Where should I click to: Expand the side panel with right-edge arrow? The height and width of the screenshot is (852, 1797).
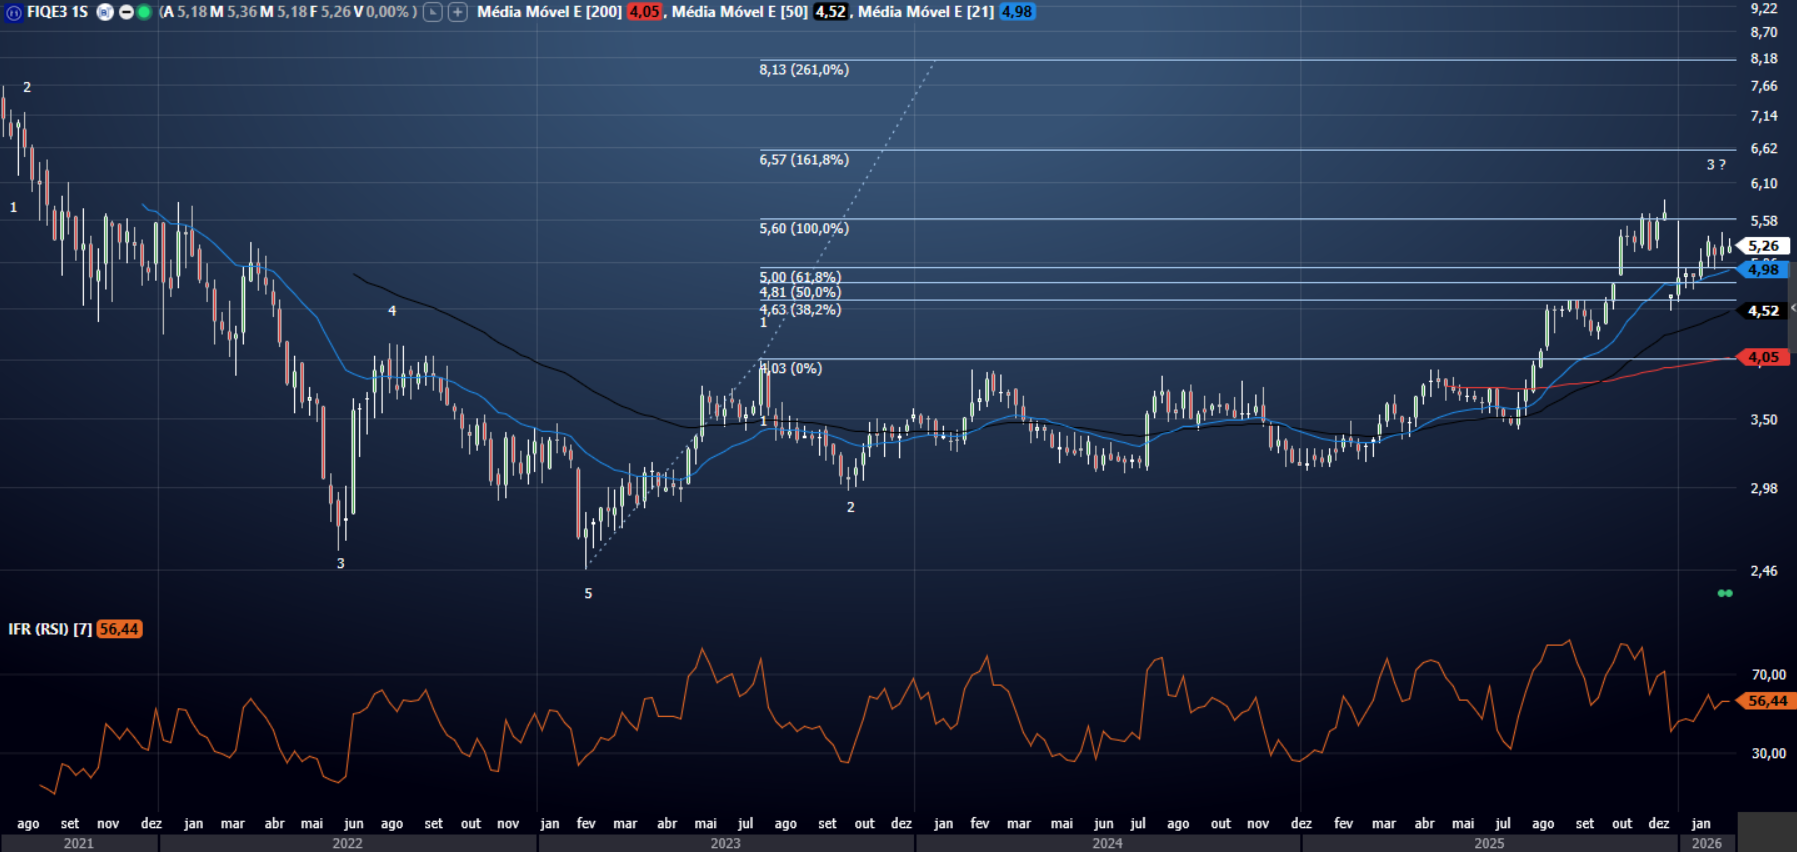[x=1792, y=308]
